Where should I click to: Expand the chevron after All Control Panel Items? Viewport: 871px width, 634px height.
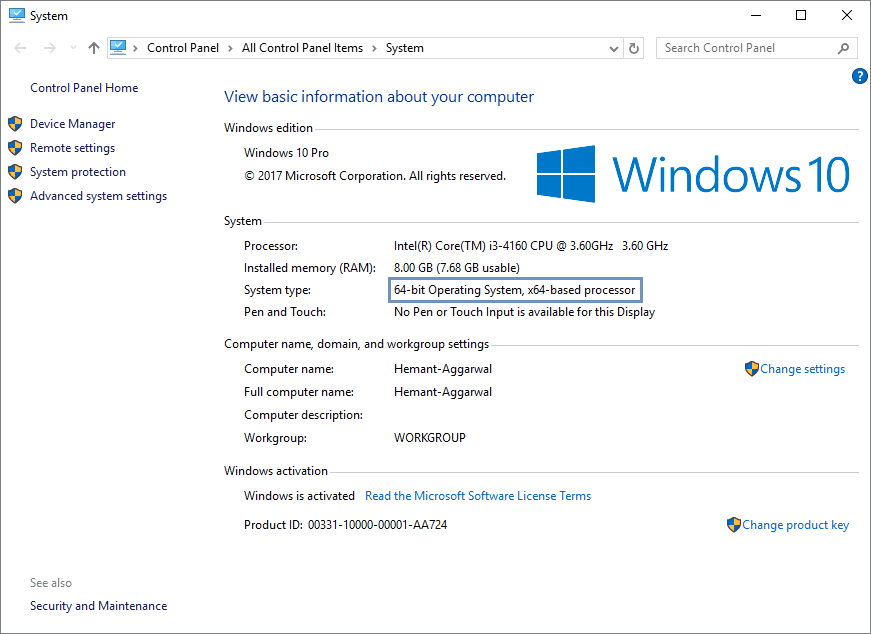click(374, 48)
